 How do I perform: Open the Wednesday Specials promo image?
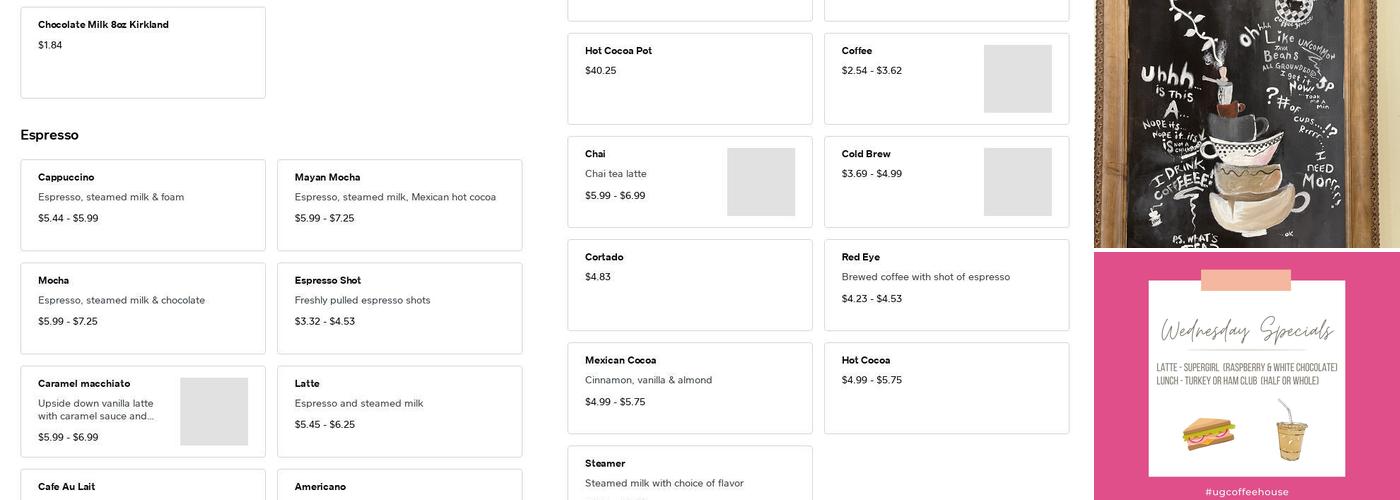(x=1246, y=377)
